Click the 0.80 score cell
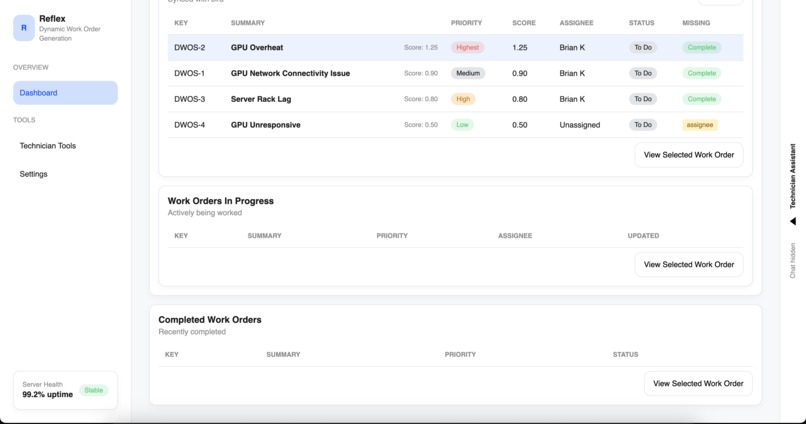 click(x=520, y=99)
